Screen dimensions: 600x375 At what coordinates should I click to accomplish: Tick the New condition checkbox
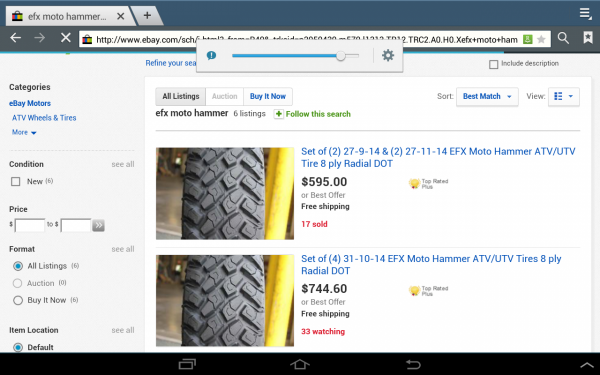(x=16, y=181)
